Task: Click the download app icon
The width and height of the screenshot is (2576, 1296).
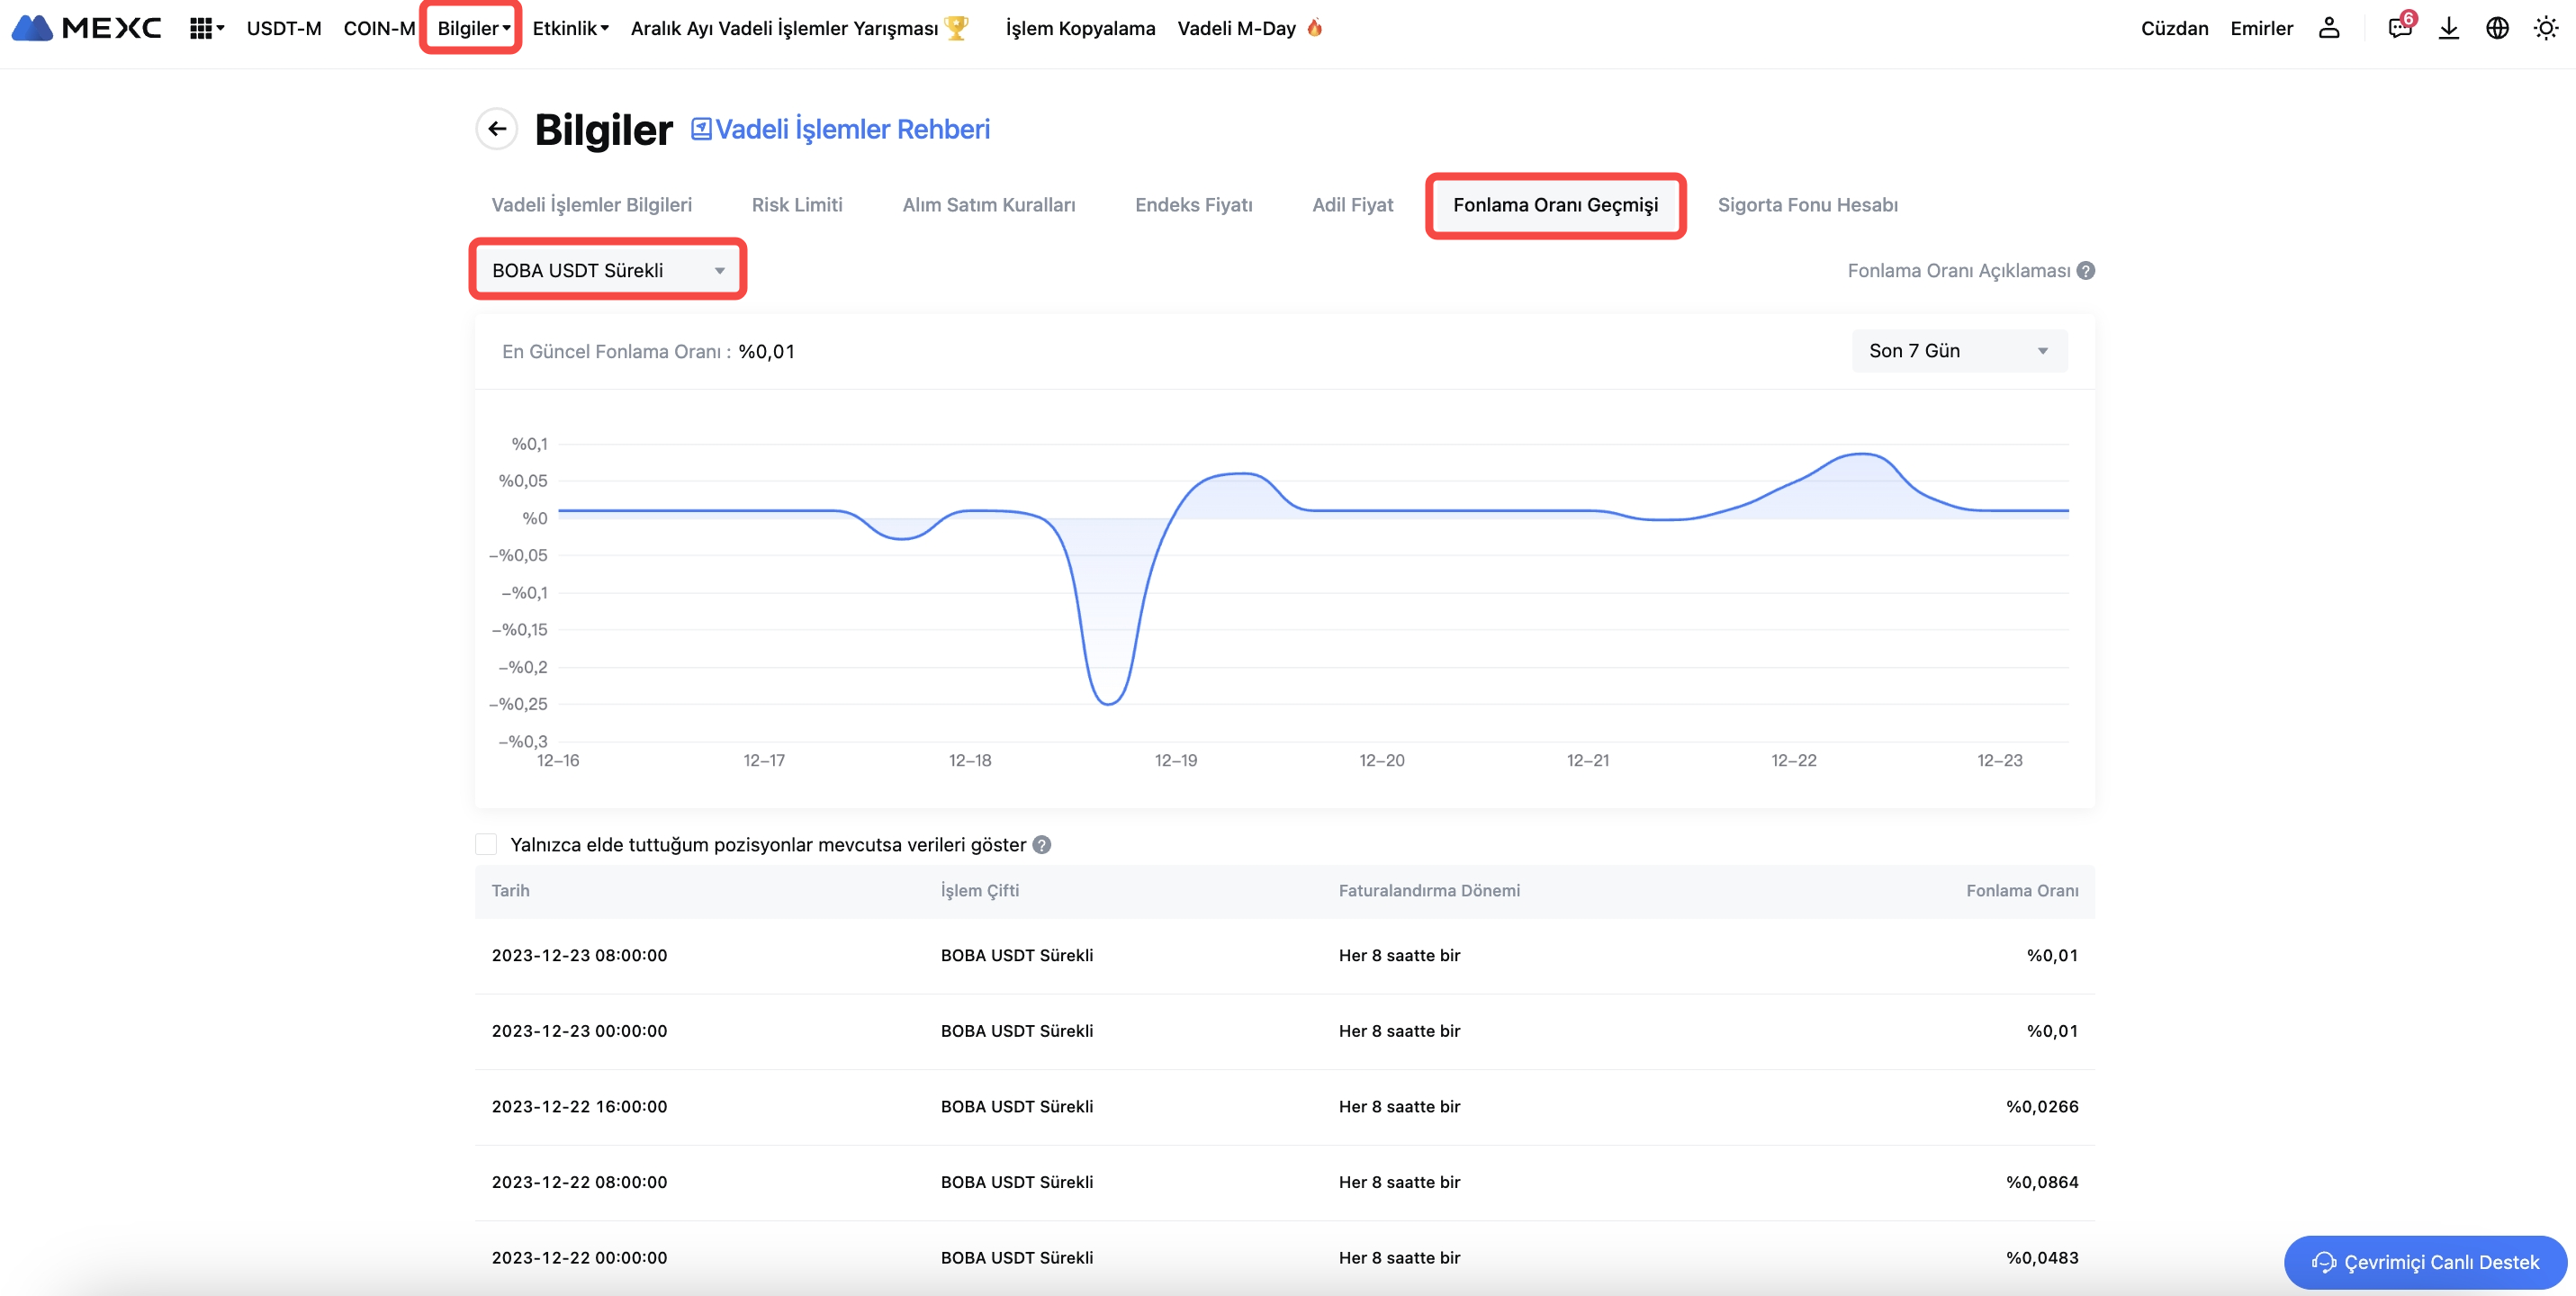Action: (2448, 28)
